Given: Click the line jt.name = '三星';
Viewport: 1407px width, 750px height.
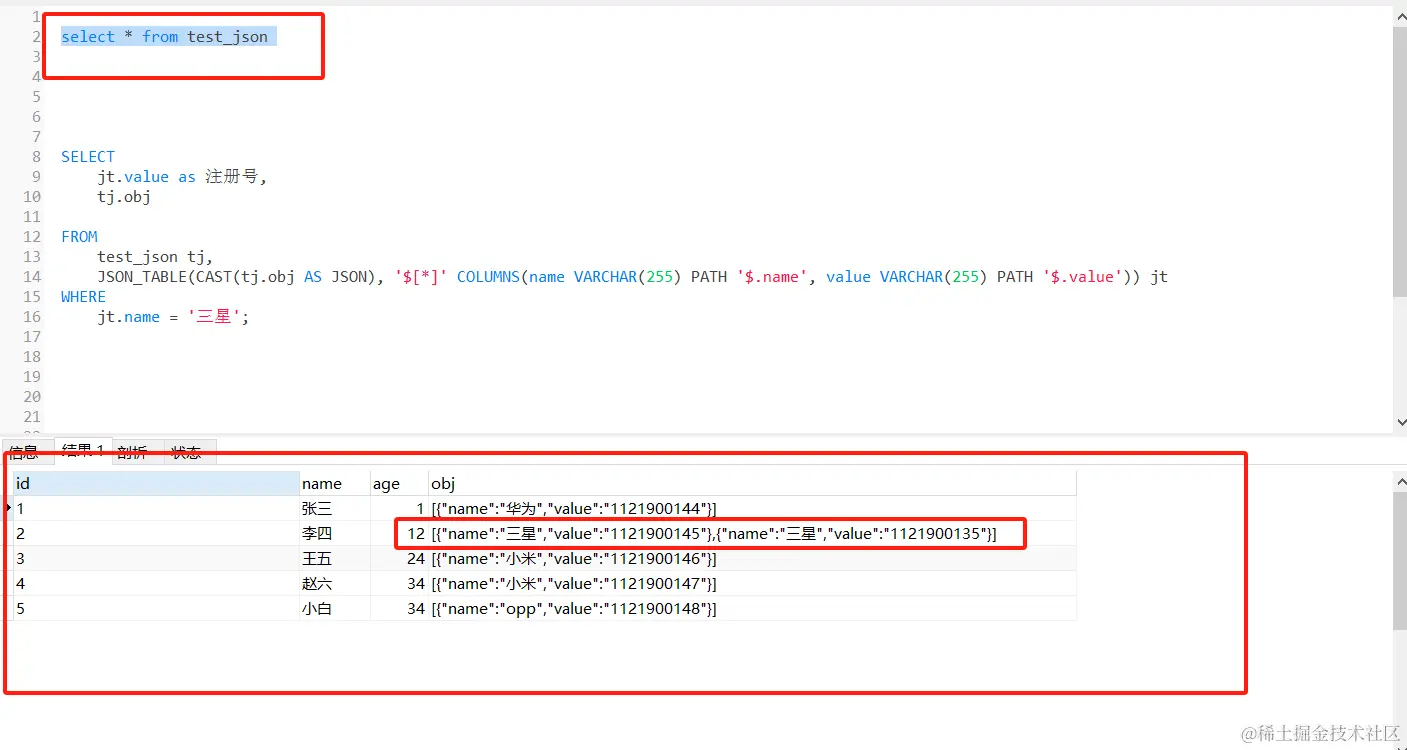Looking at the screenshot, I should [x=172, y=317].
